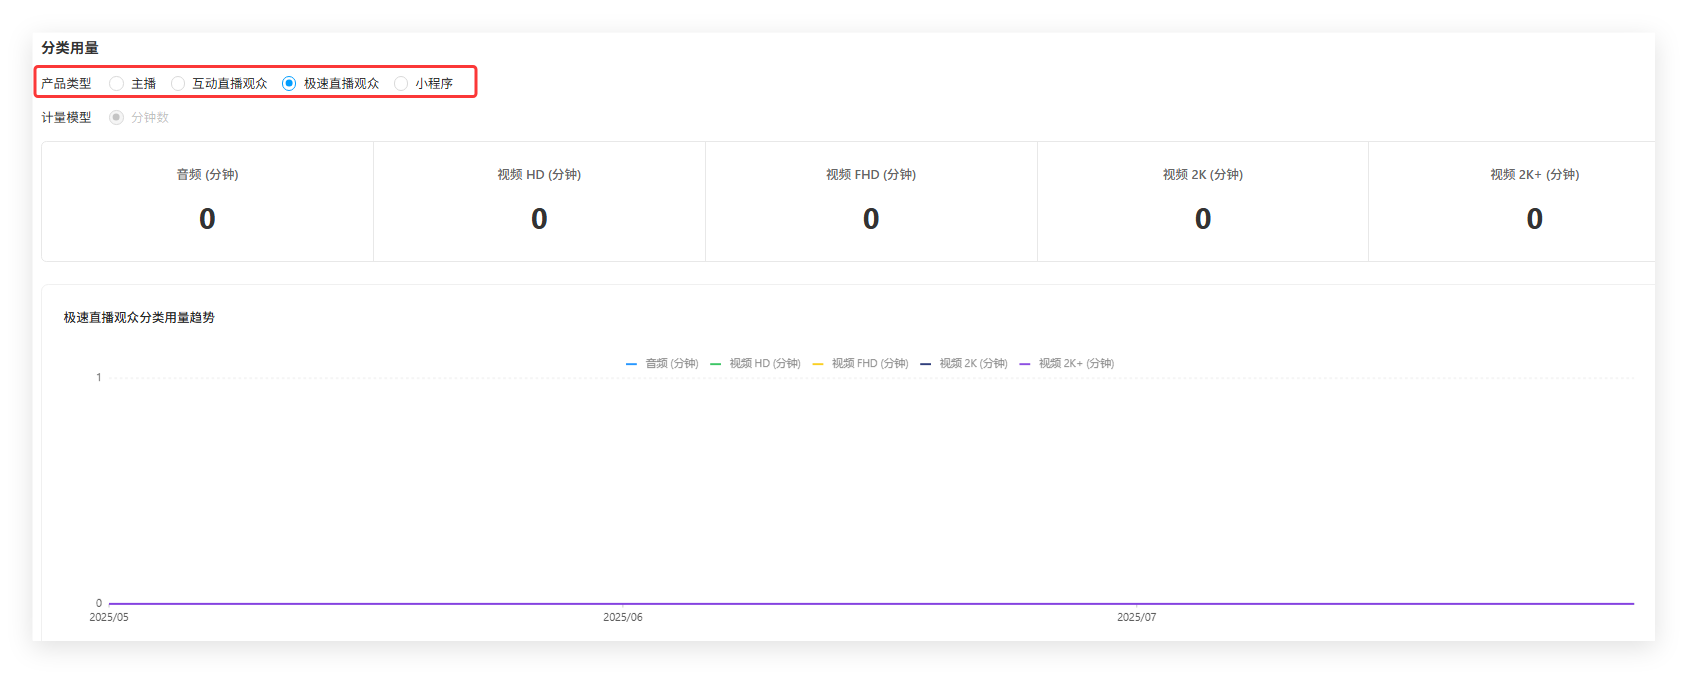Choose the 互动直播观众 radio option
This screenshot has width=1687, height=673.
tap(178, 84)
